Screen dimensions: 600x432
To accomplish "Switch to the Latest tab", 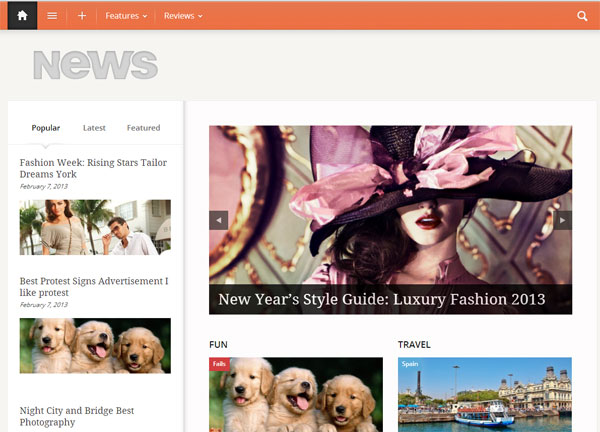I will 94,128.
